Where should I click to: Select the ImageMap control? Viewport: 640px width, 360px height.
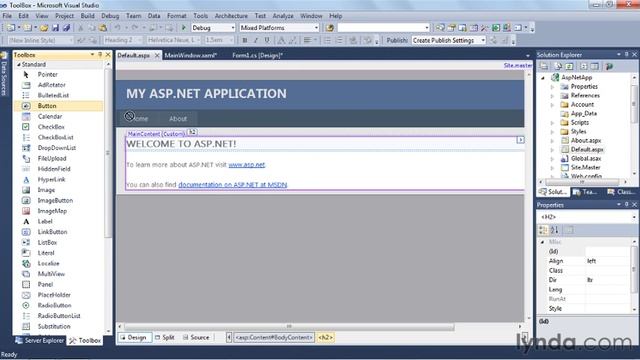point(52,211)
